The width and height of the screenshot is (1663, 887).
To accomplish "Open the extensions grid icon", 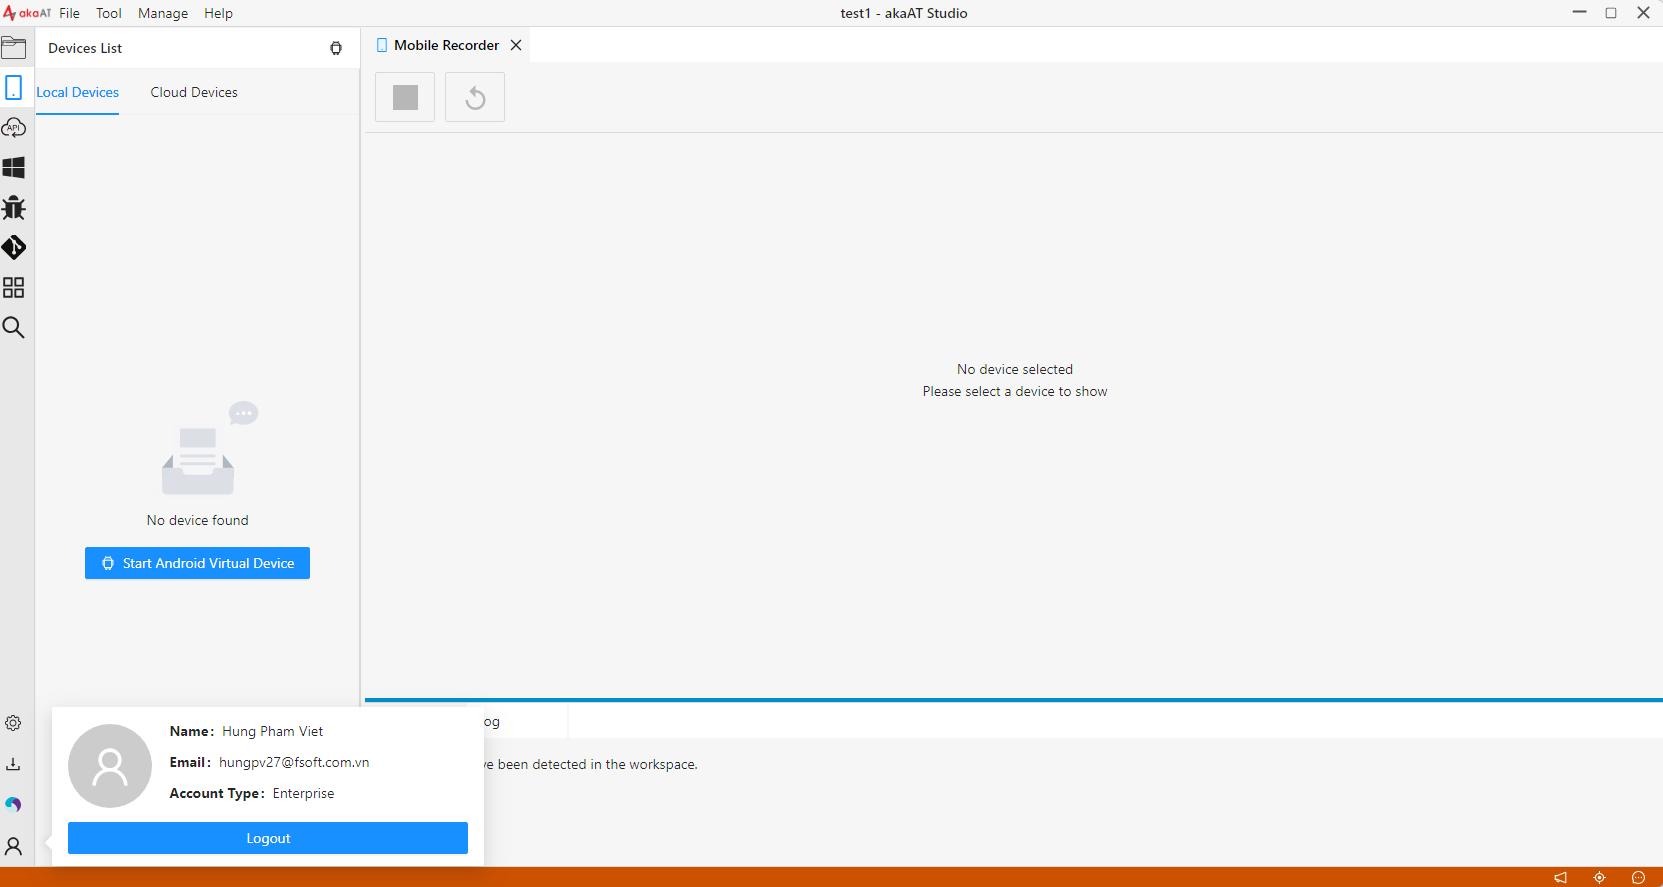I will (x=14, y=288).
